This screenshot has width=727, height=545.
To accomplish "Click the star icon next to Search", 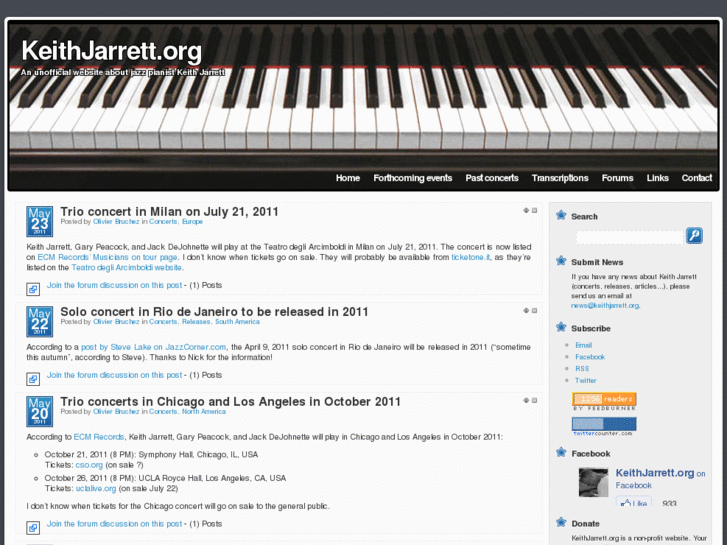I will point(561,215).
